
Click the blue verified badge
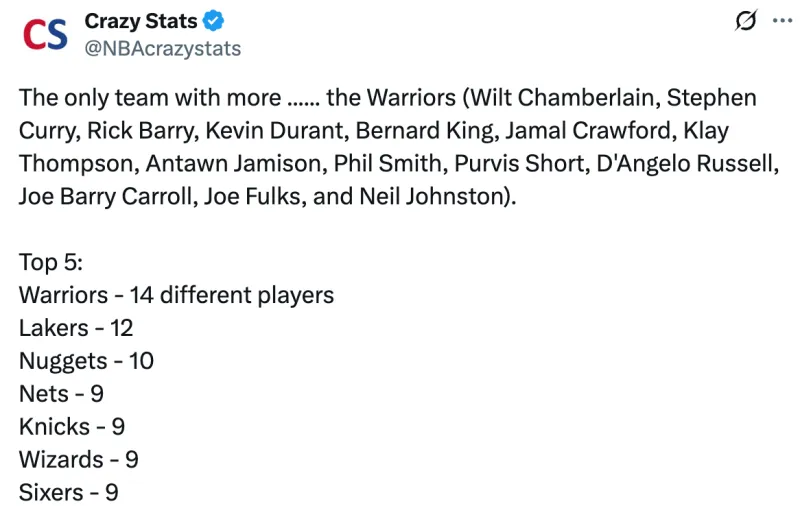(215, 22)
